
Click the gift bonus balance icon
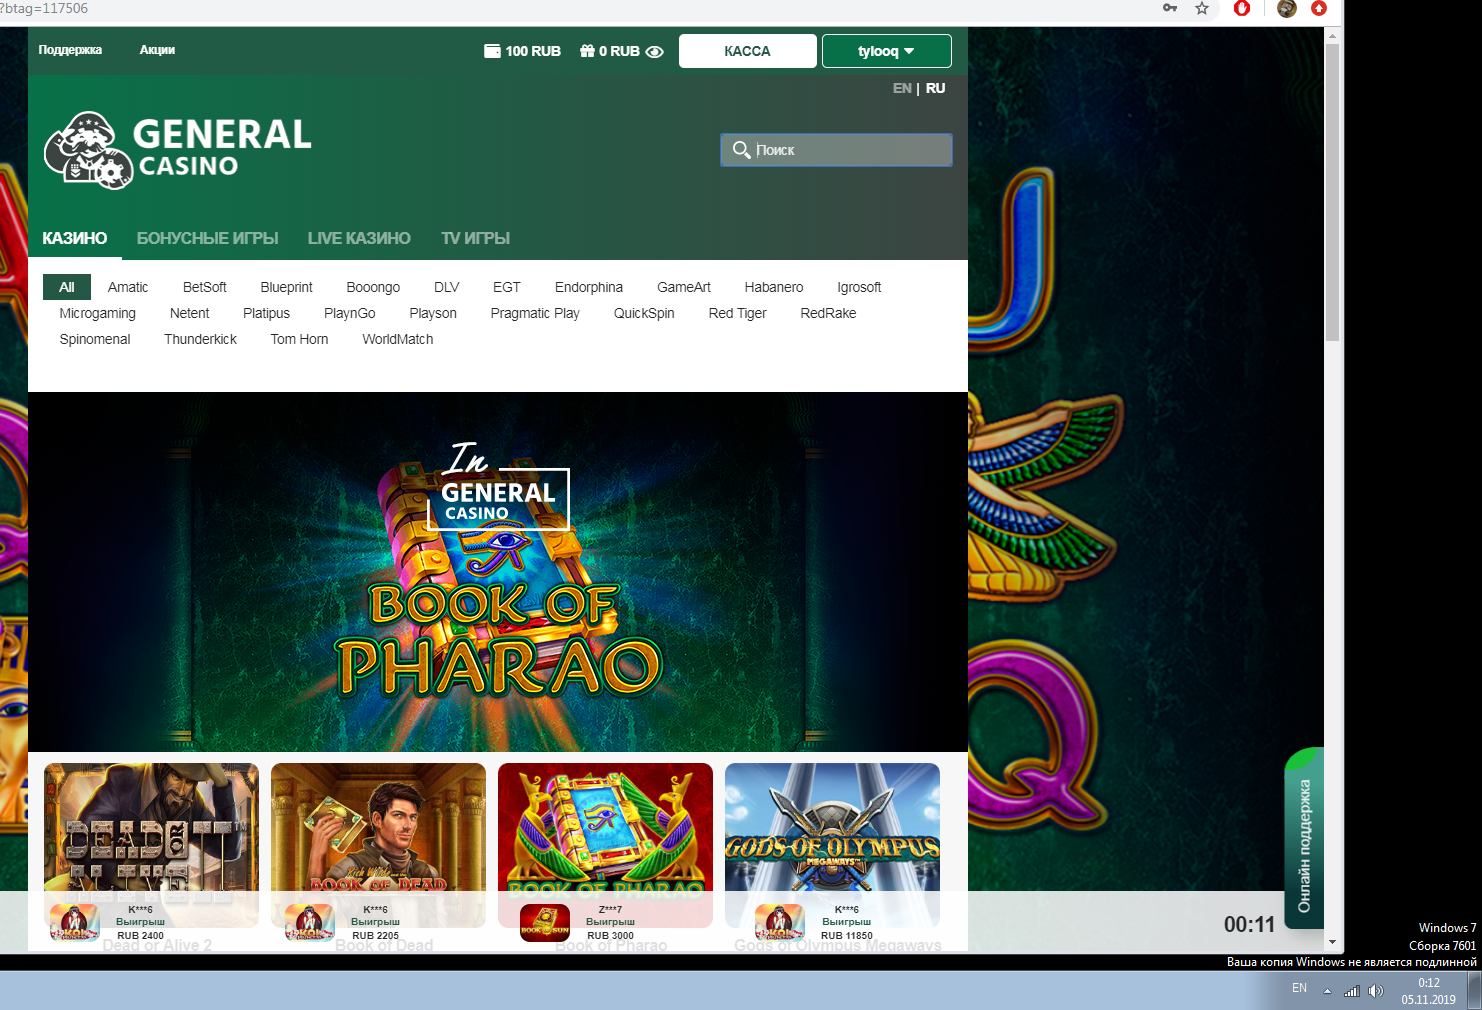(x=587, y=51)
